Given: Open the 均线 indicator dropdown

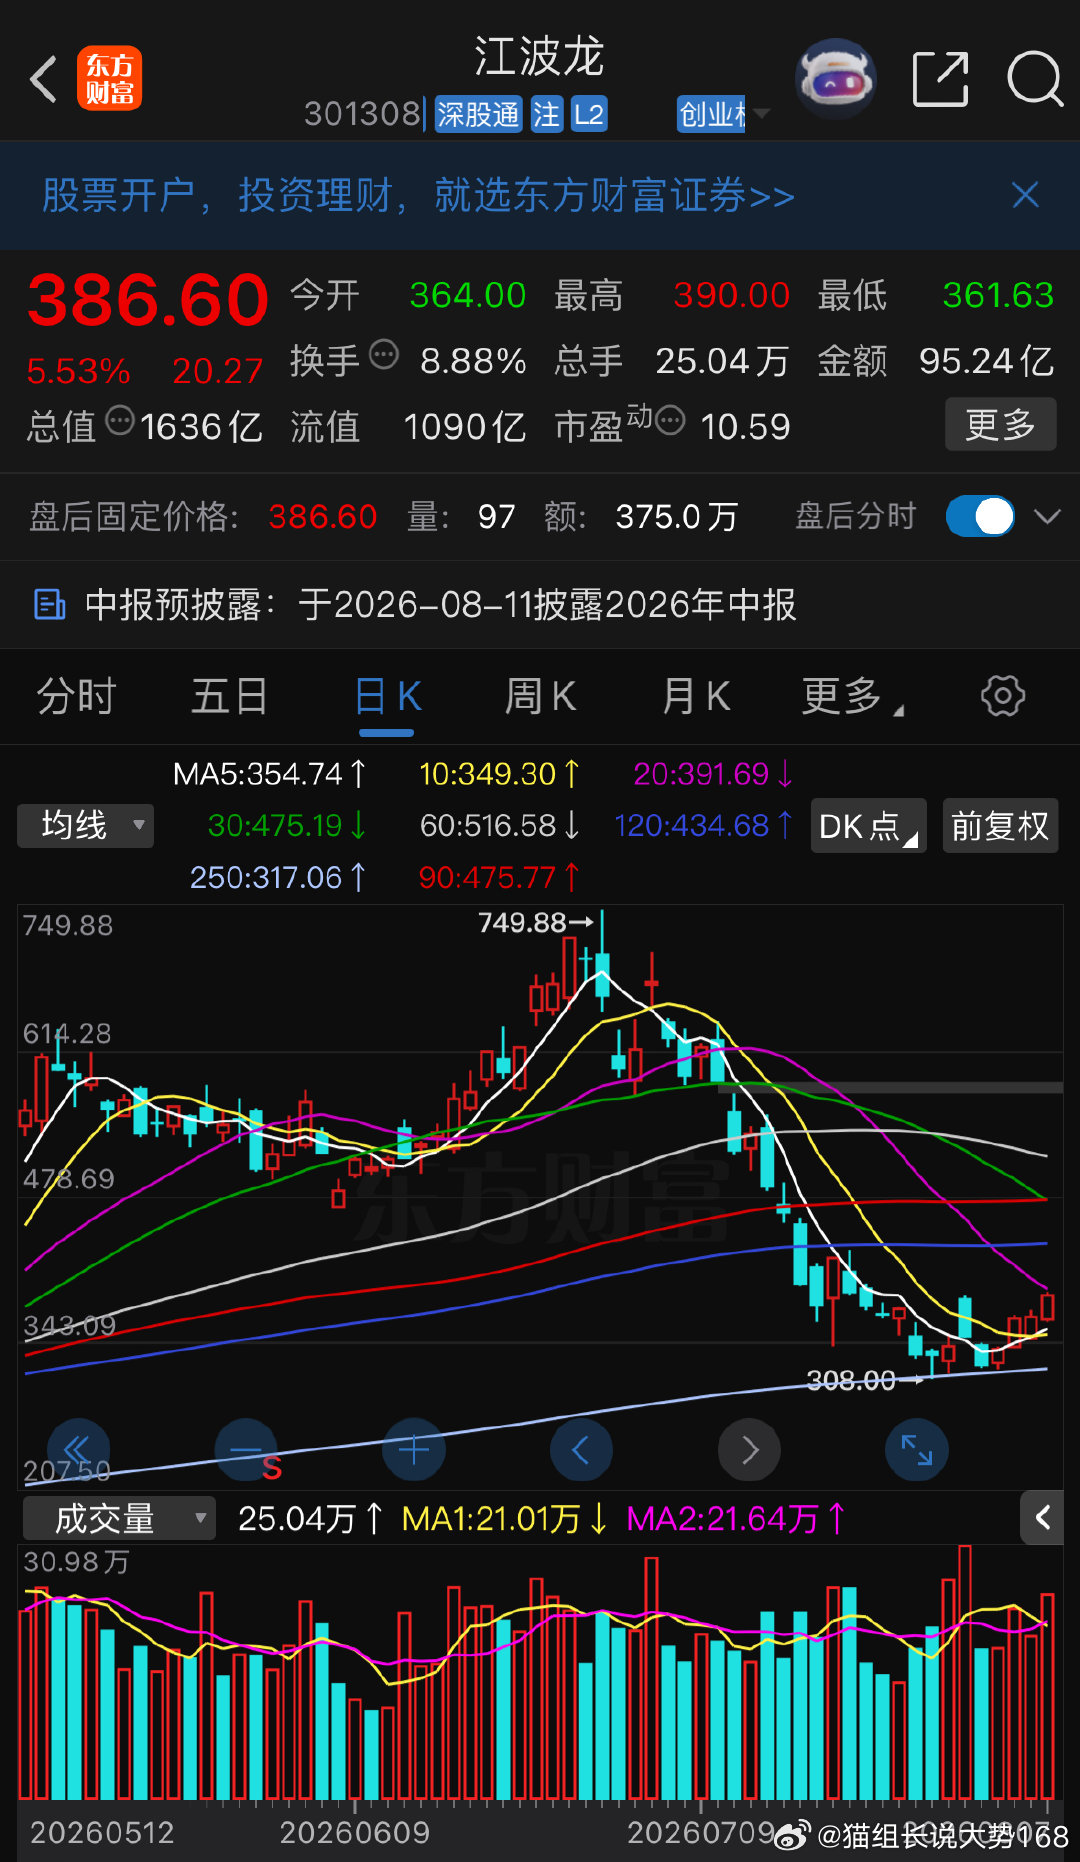Looking at the screenshot, I should (86, 826).
